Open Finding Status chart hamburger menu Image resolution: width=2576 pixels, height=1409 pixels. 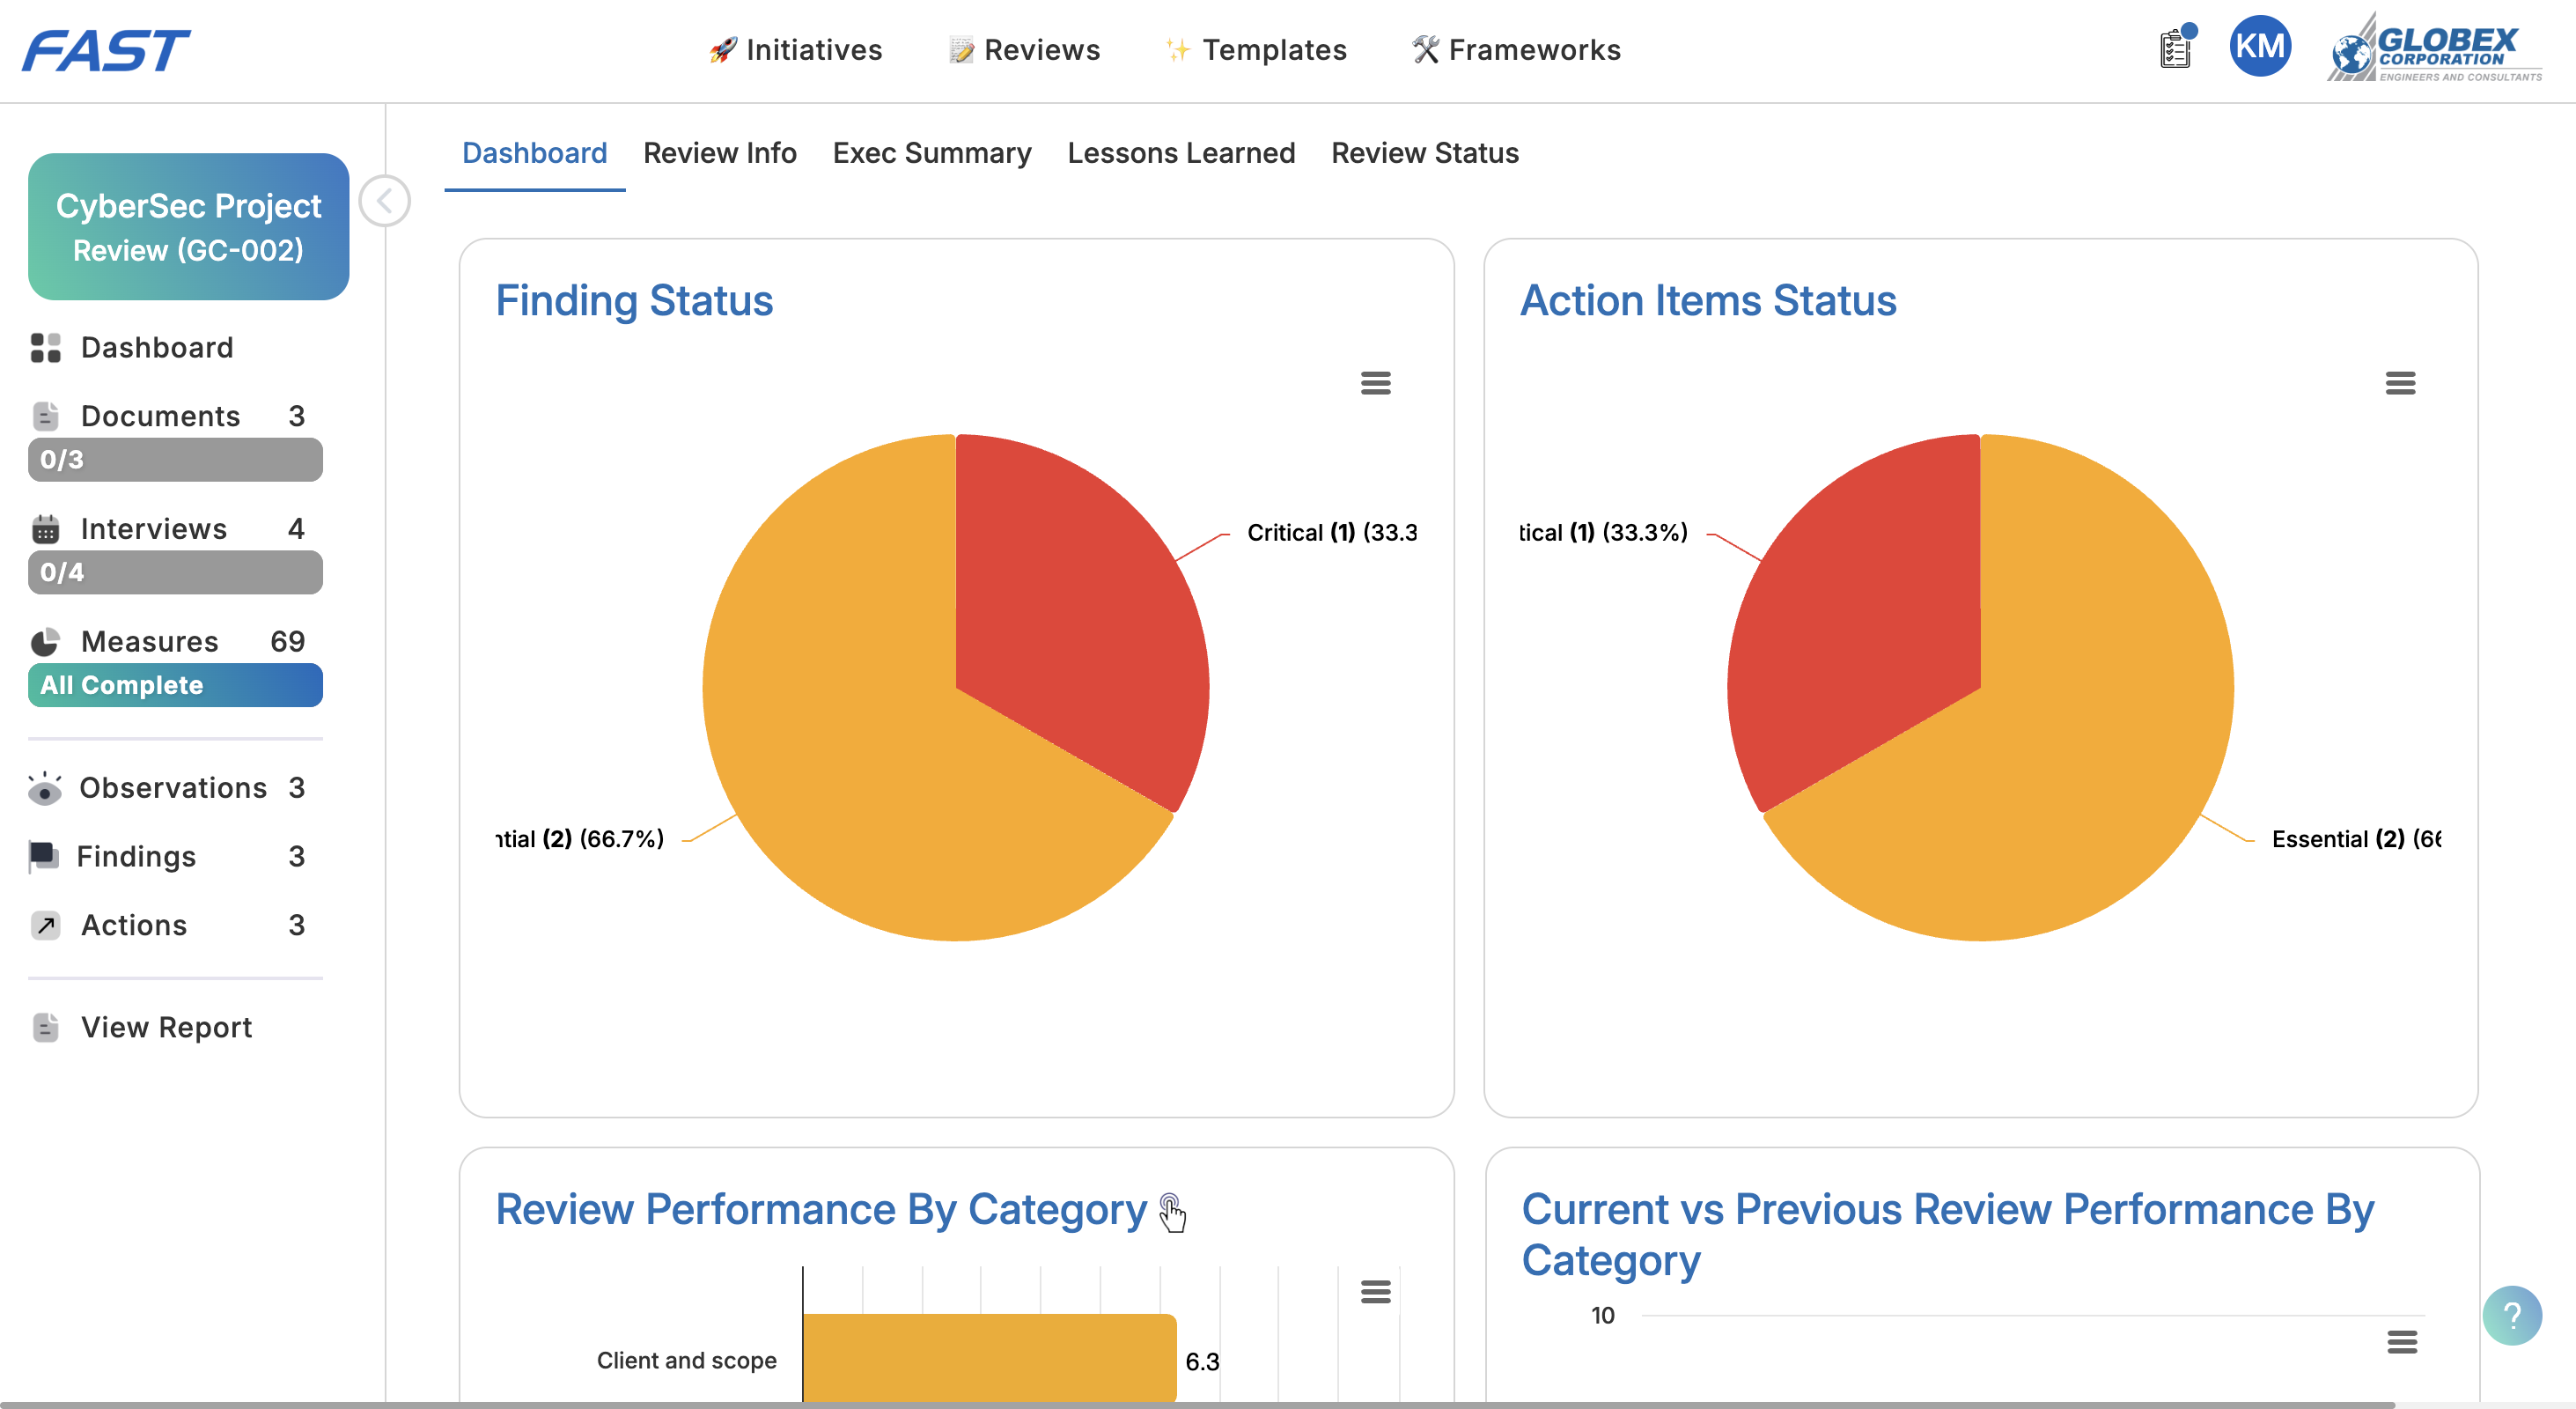click(1375, 383)
